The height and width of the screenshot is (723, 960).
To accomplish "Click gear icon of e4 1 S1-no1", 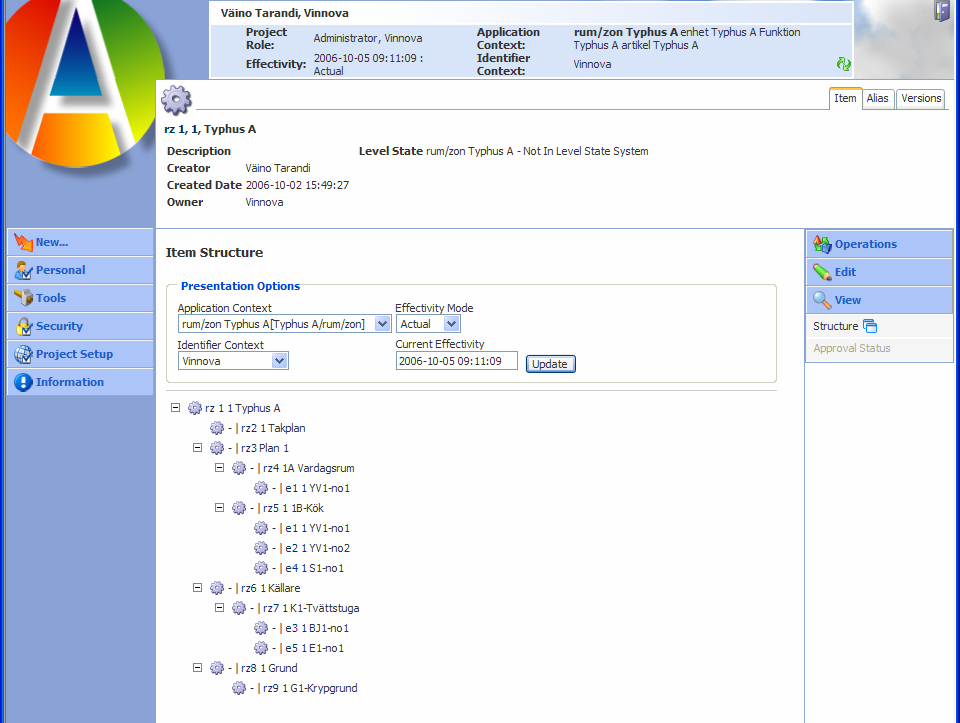I will click(261, 568).
